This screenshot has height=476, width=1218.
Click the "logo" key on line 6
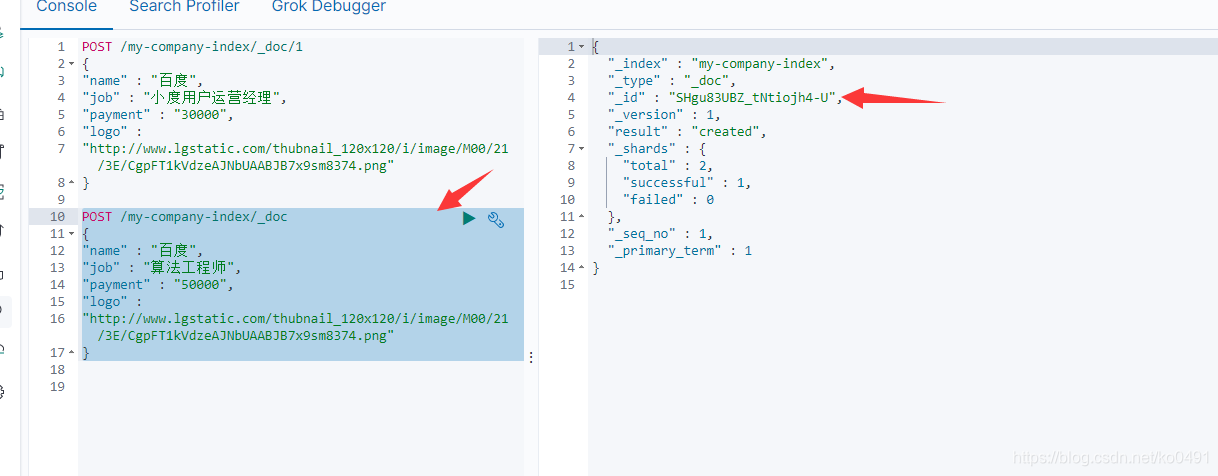point(104,132)
